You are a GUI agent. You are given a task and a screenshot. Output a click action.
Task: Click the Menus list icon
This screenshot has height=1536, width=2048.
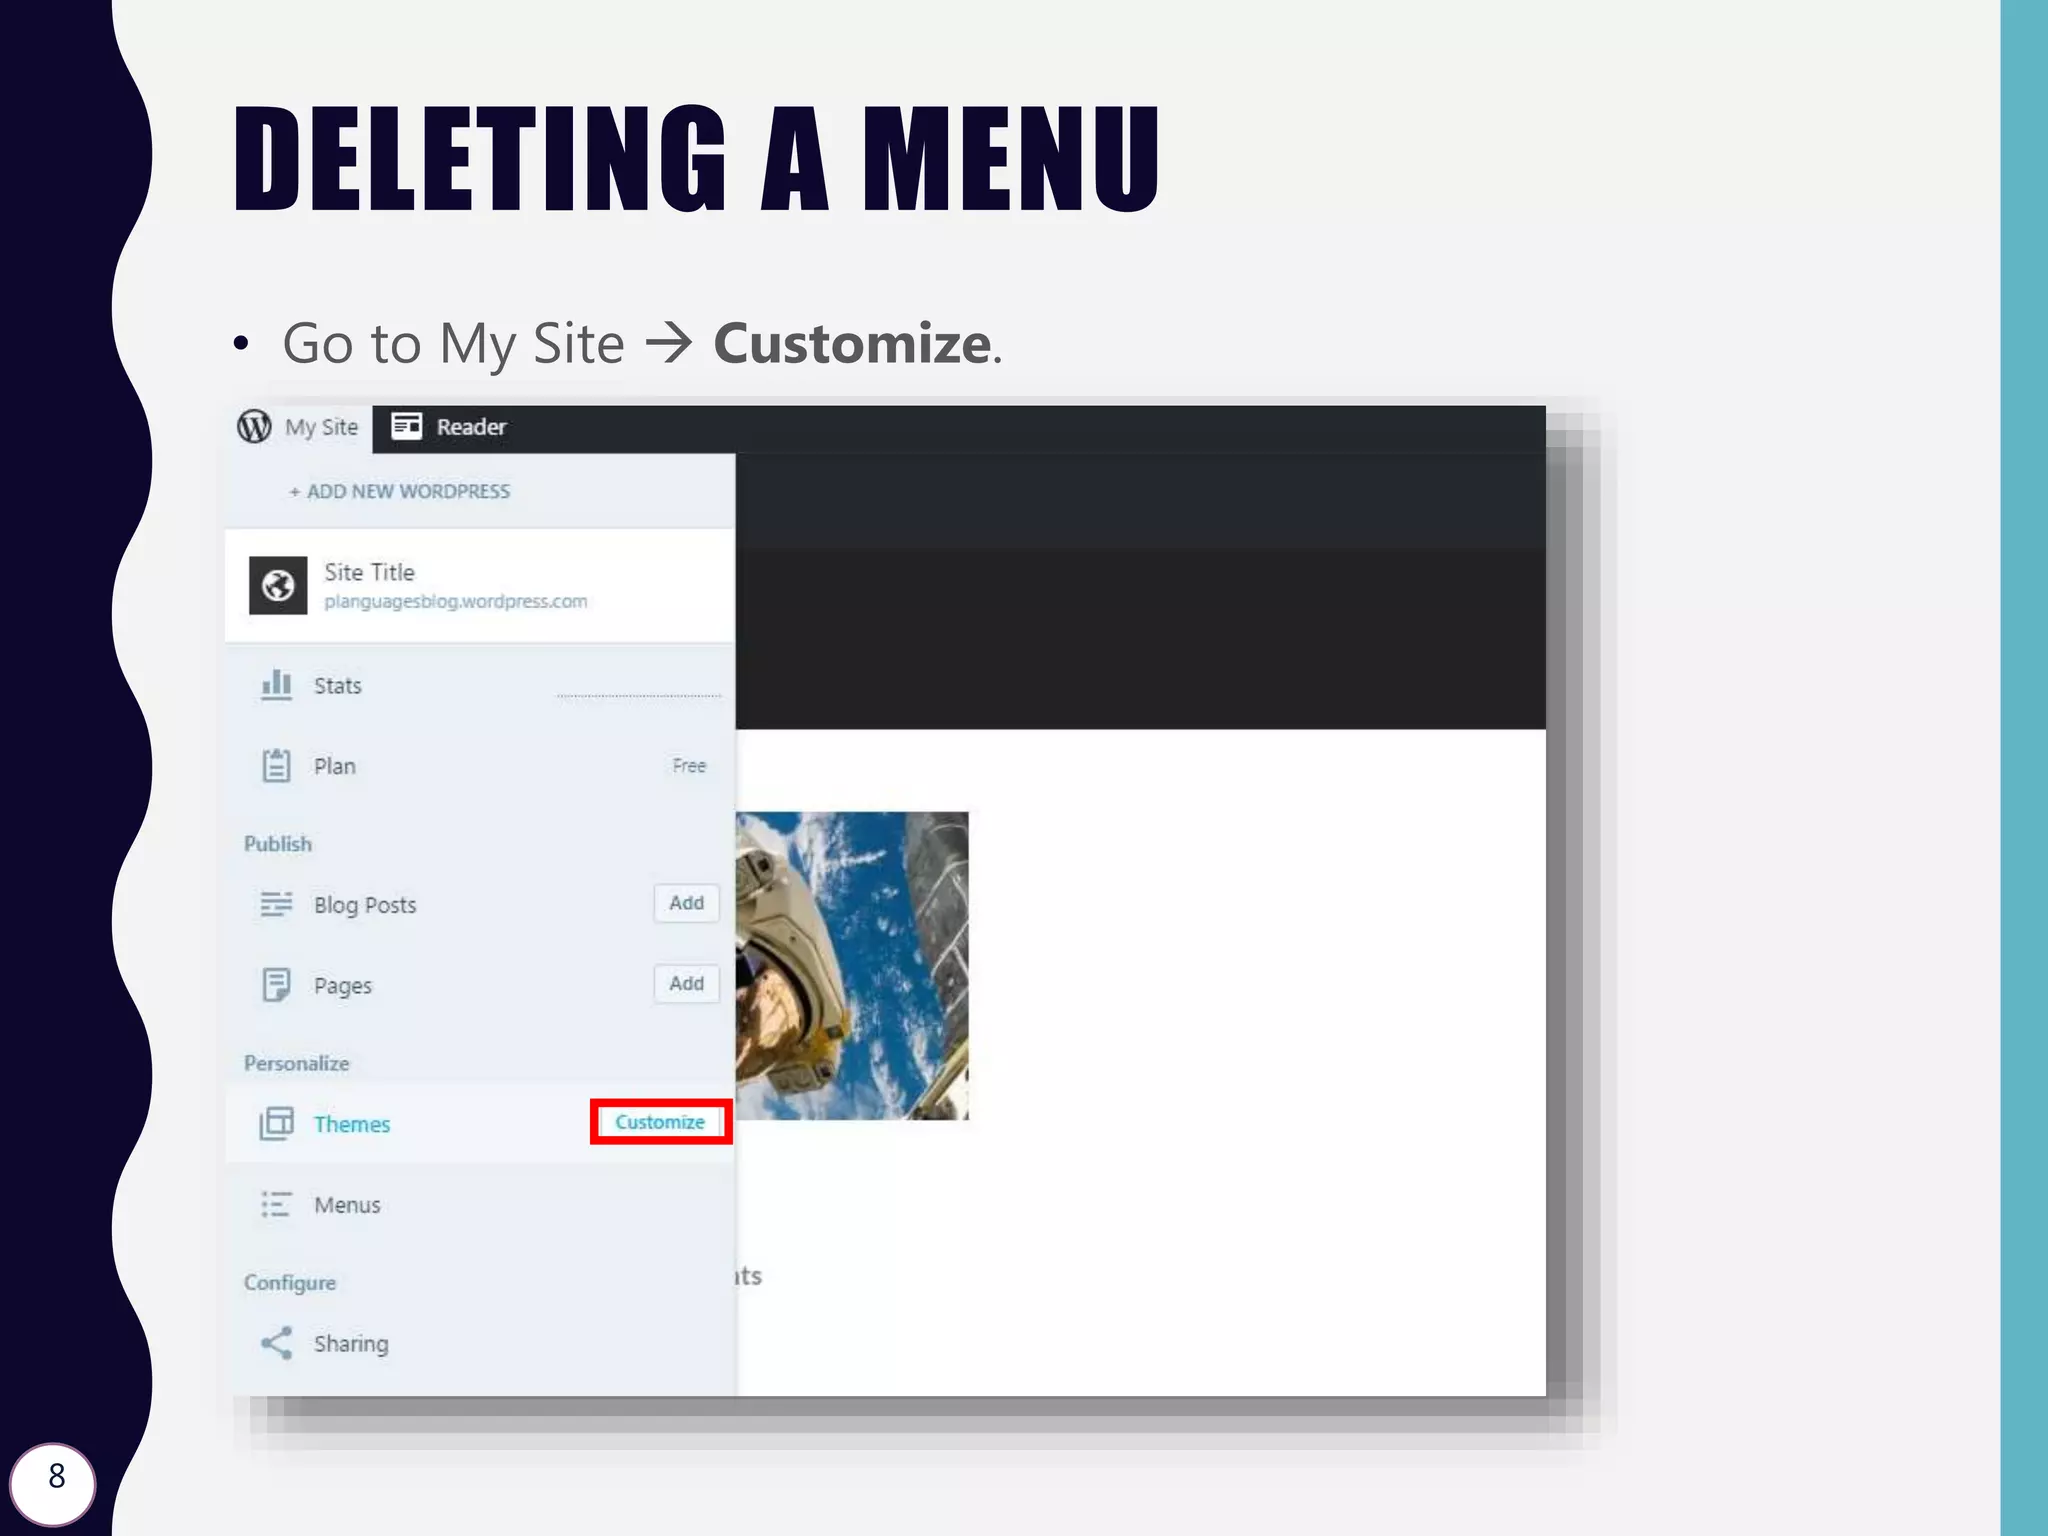[x=276, y=1204]
